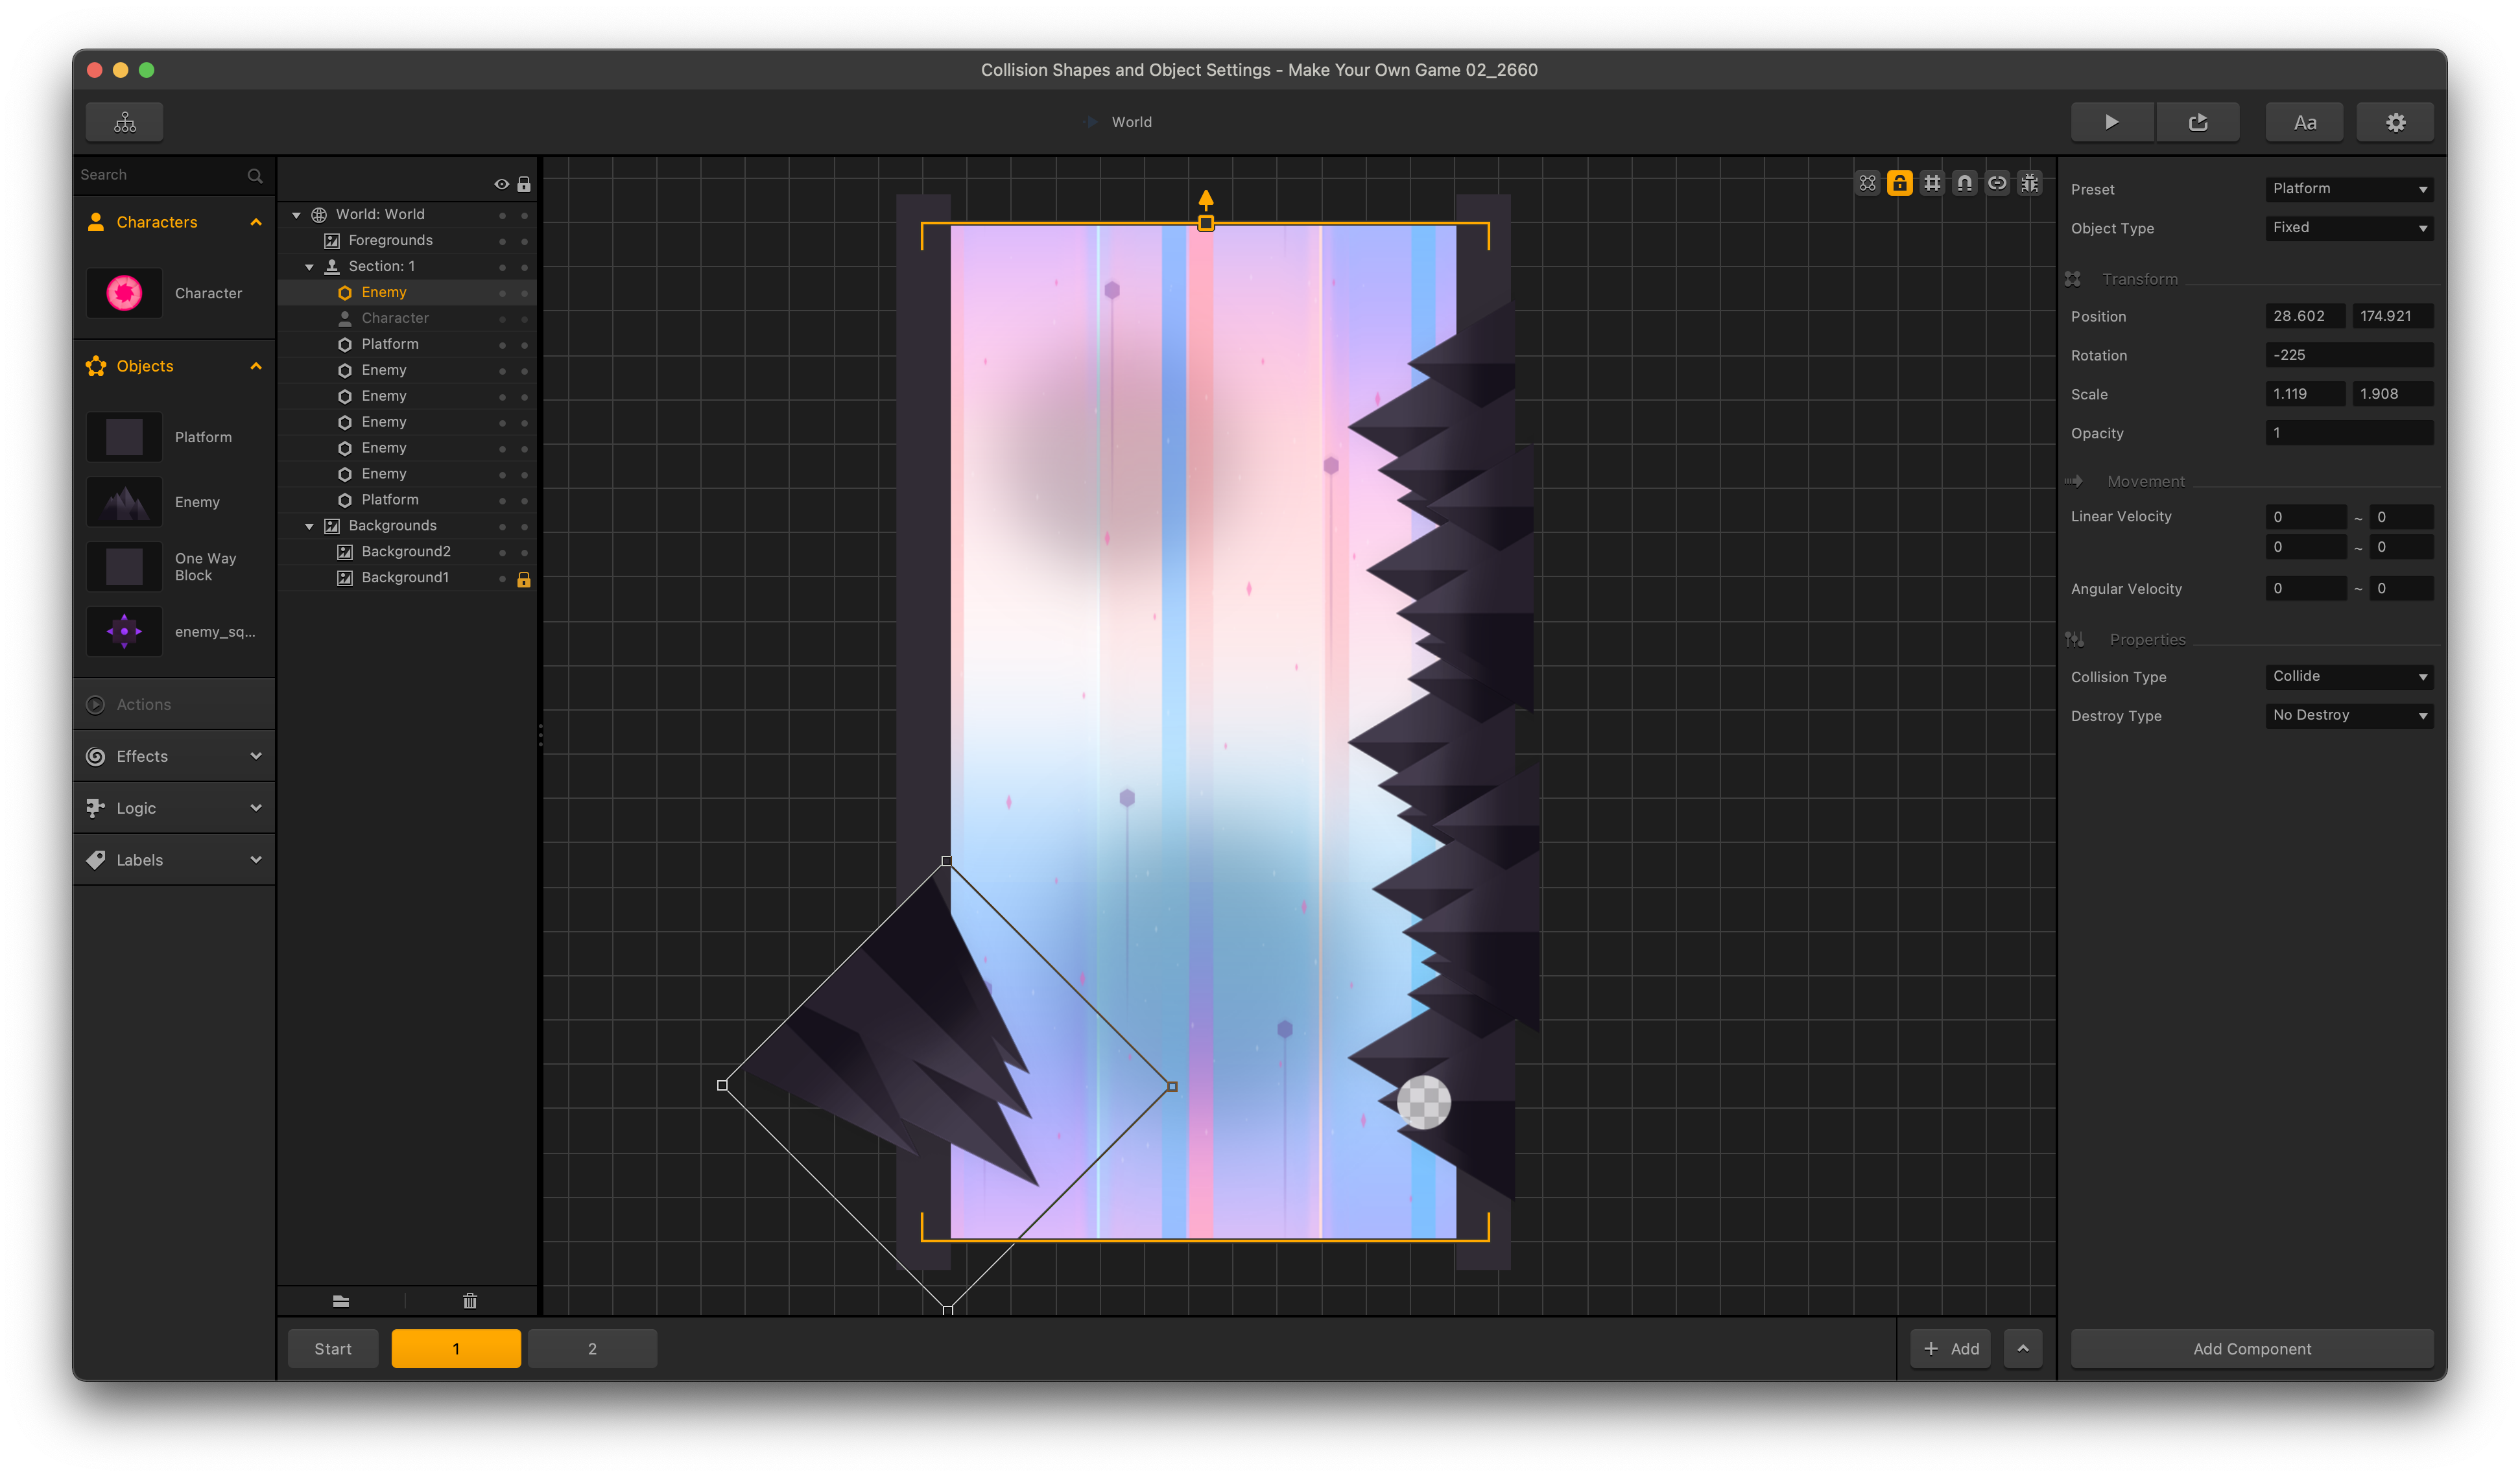The width and height of the screenshot is (2520, 1477).
Task: Unlock the Background1 layer lock
Action: pos(523,579)
